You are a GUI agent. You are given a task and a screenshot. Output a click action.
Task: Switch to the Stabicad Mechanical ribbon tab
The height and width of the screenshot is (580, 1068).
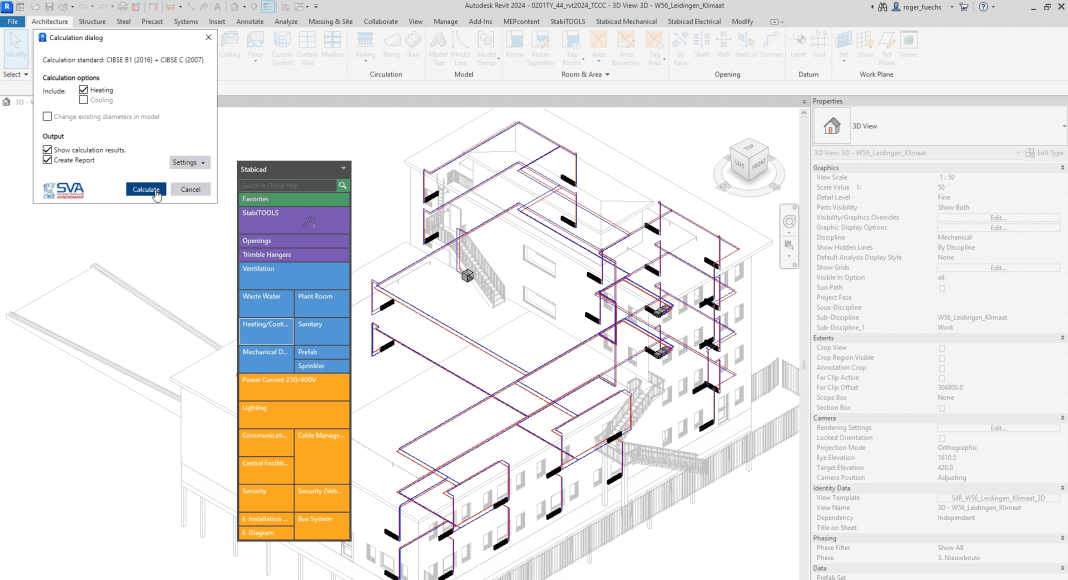coord(627,21)
